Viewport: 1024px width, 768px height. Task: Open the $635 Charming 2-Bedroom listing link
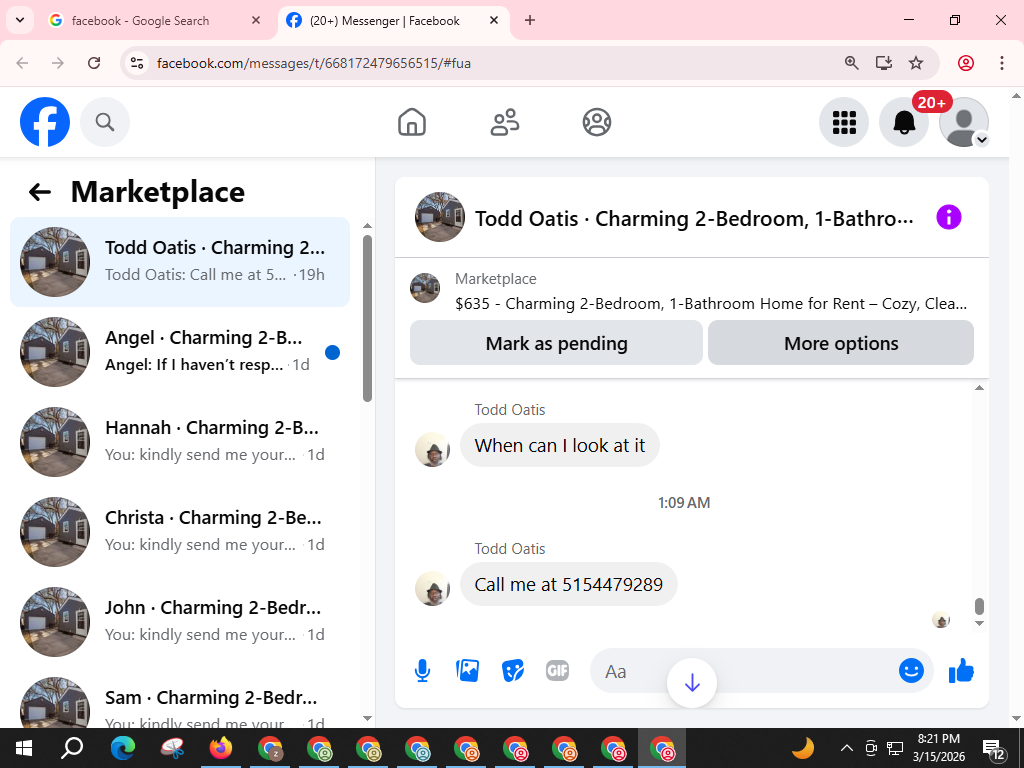[x=711, y=304]
